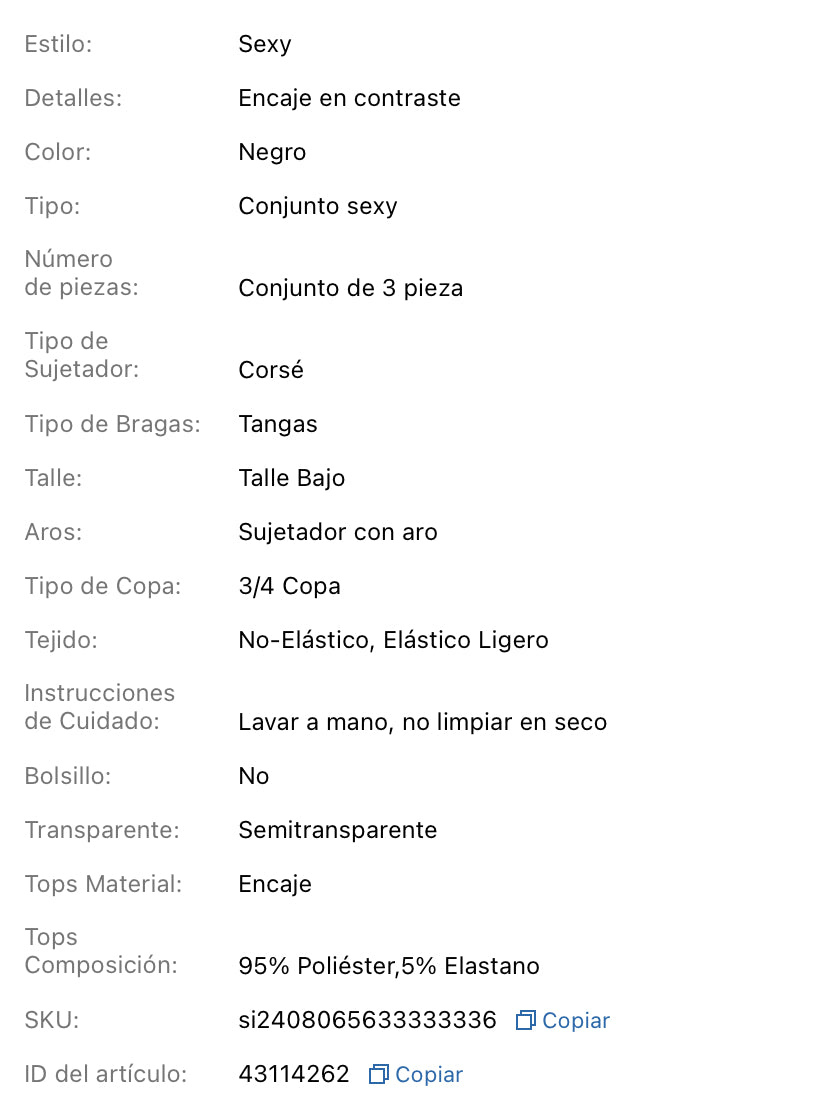Screen dimensions: 828x1108
Task: Click the Conjunto de 3 pieza value
Action: [x=350, y=289]
